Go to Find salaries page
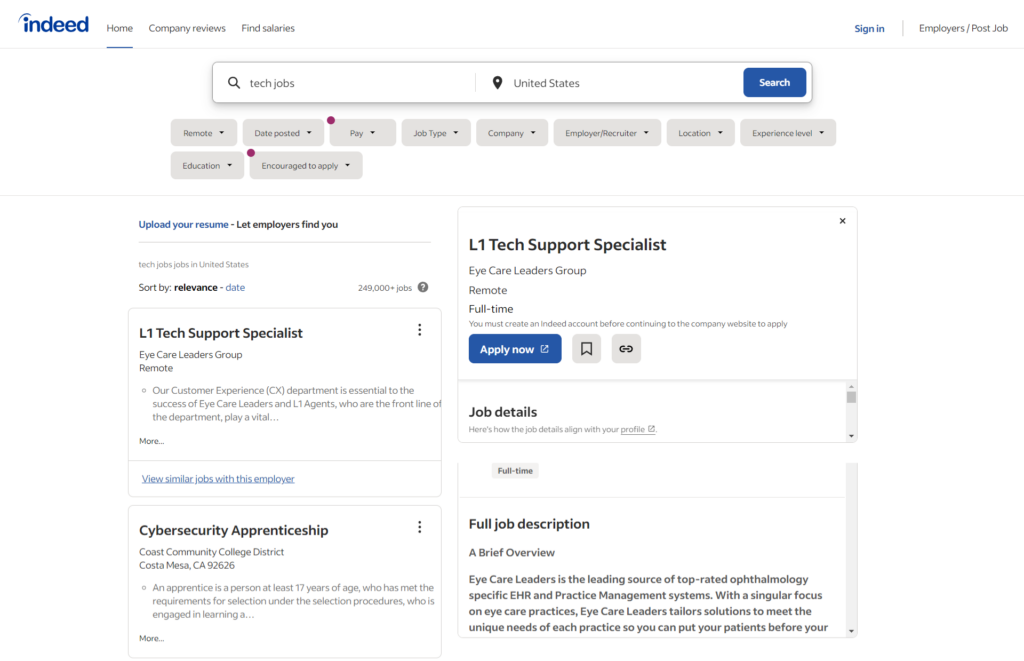This screenshot has width=1024, height=661. 268,28
